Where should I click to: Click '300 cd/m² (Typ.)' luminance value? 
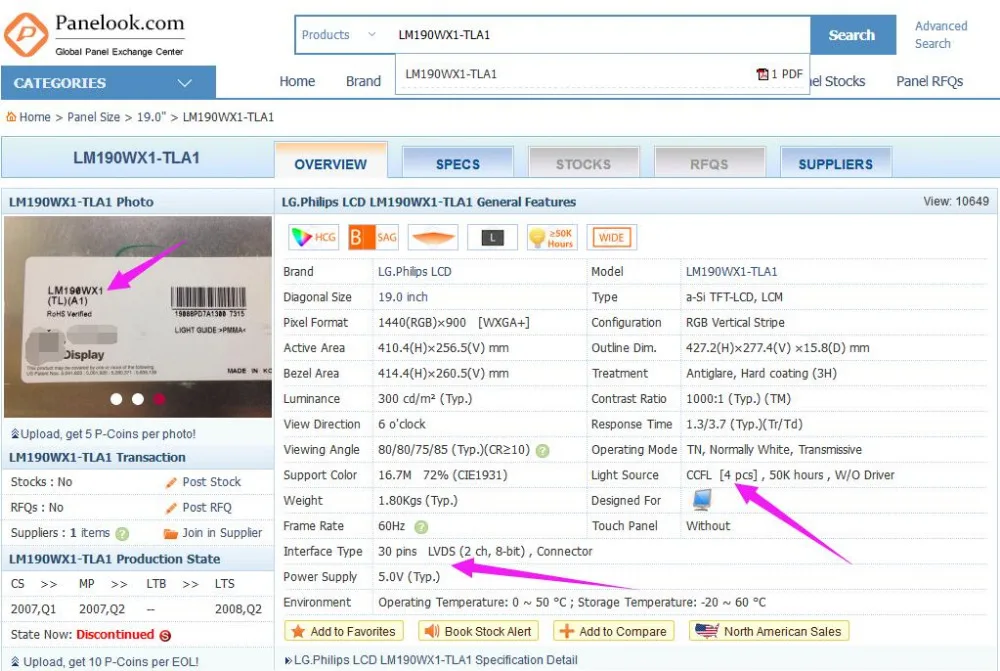(425, 399)
